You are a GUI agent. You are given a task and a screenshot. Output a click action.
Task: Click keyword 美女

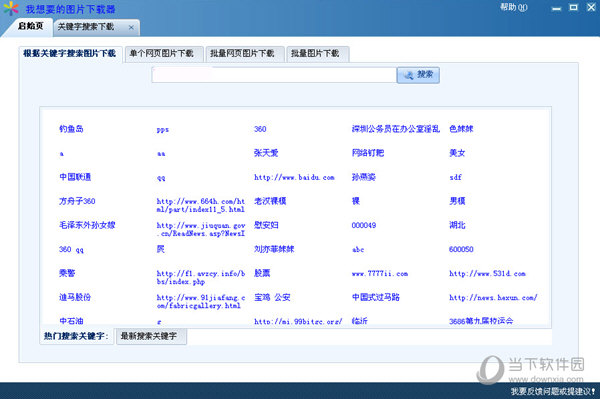[x=457, y=153]
